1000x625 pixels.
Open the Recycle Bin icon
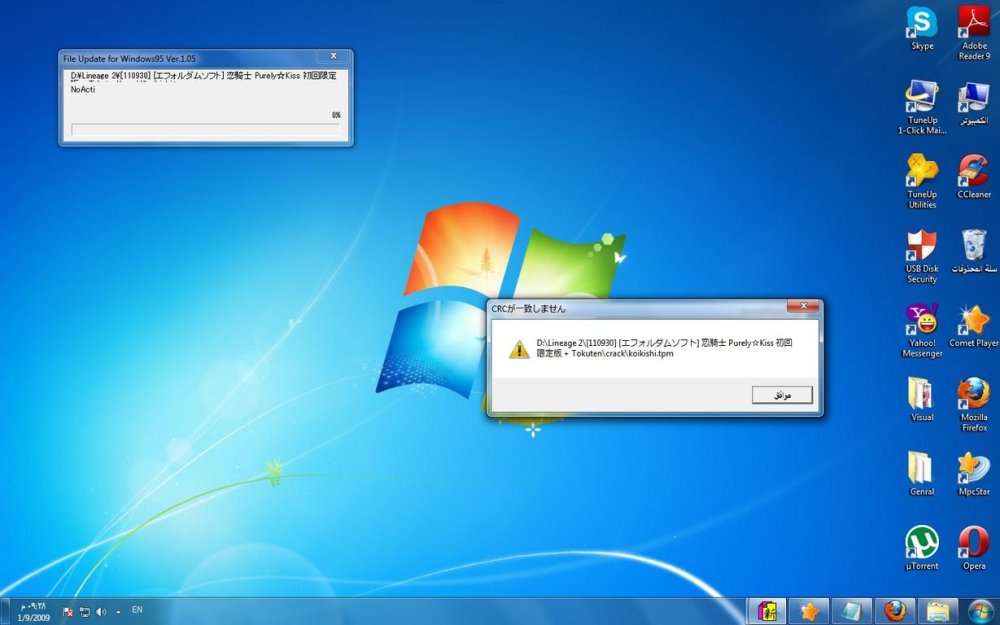973,246
